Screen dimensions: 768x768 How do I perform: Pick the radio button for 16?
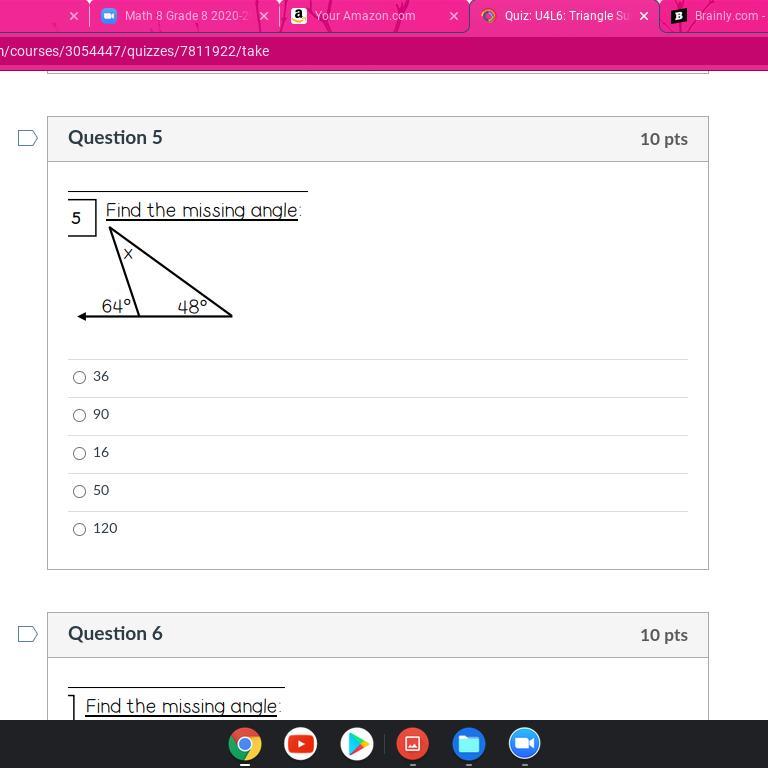pyautogui.click(x=79, y=453)
